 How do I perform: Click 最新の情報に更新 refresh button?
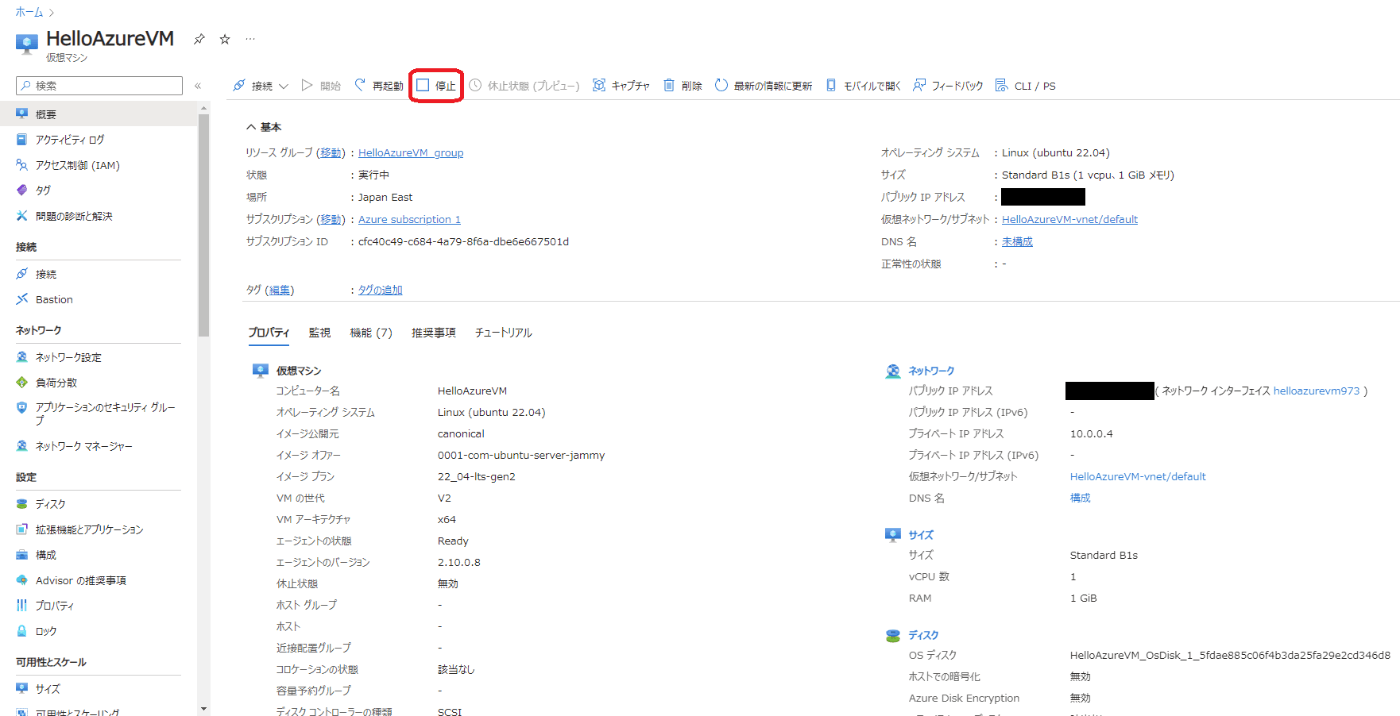click(763, 86)
